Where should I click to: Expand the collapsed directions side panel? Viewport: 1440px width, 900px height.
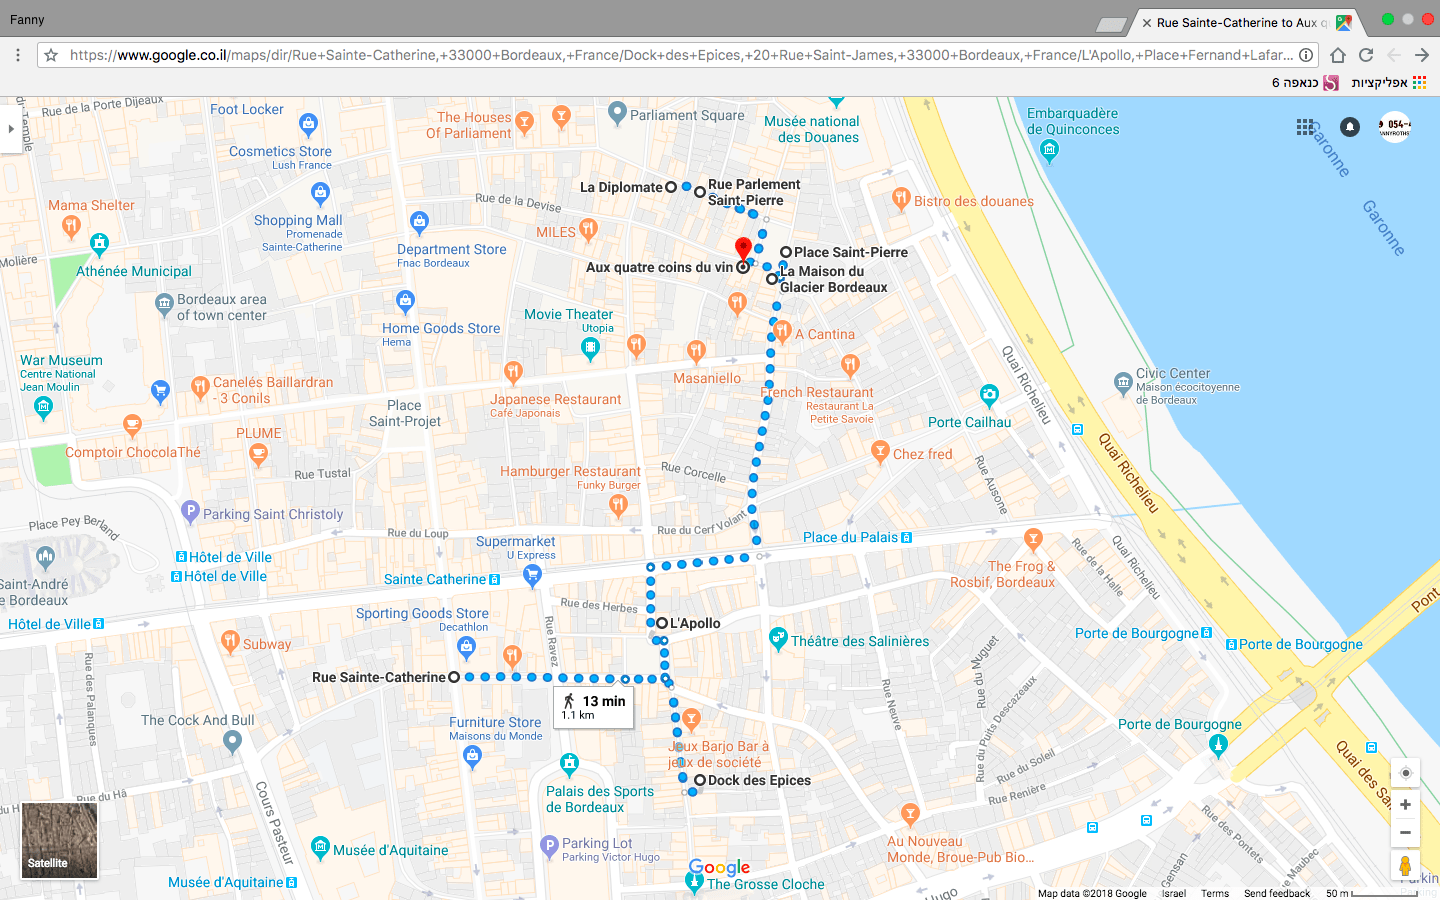11,128
